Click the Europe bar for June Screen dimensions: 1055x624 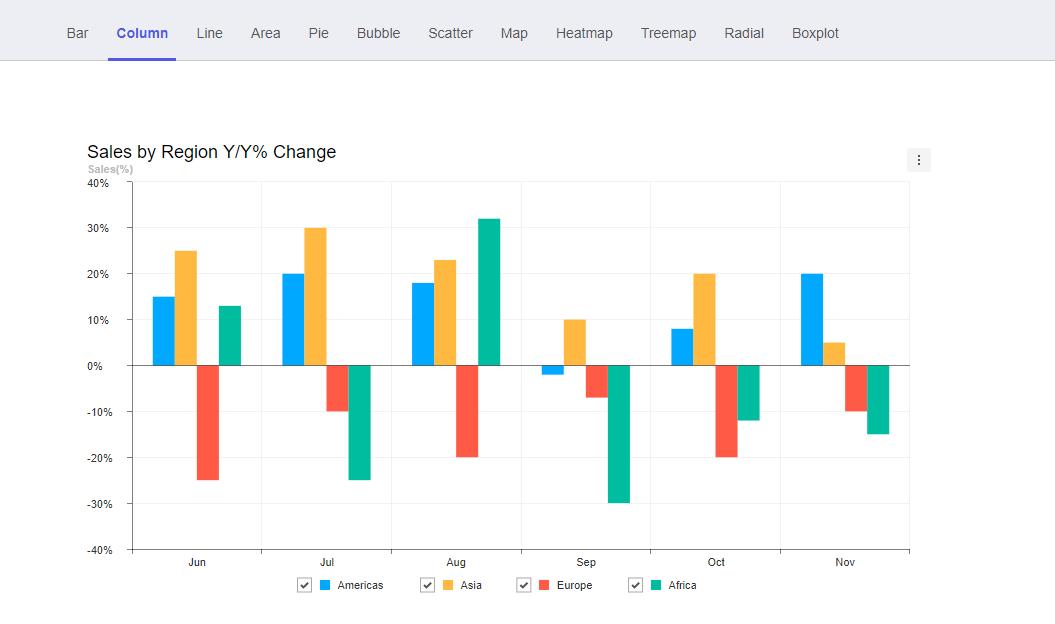[208, 422]
